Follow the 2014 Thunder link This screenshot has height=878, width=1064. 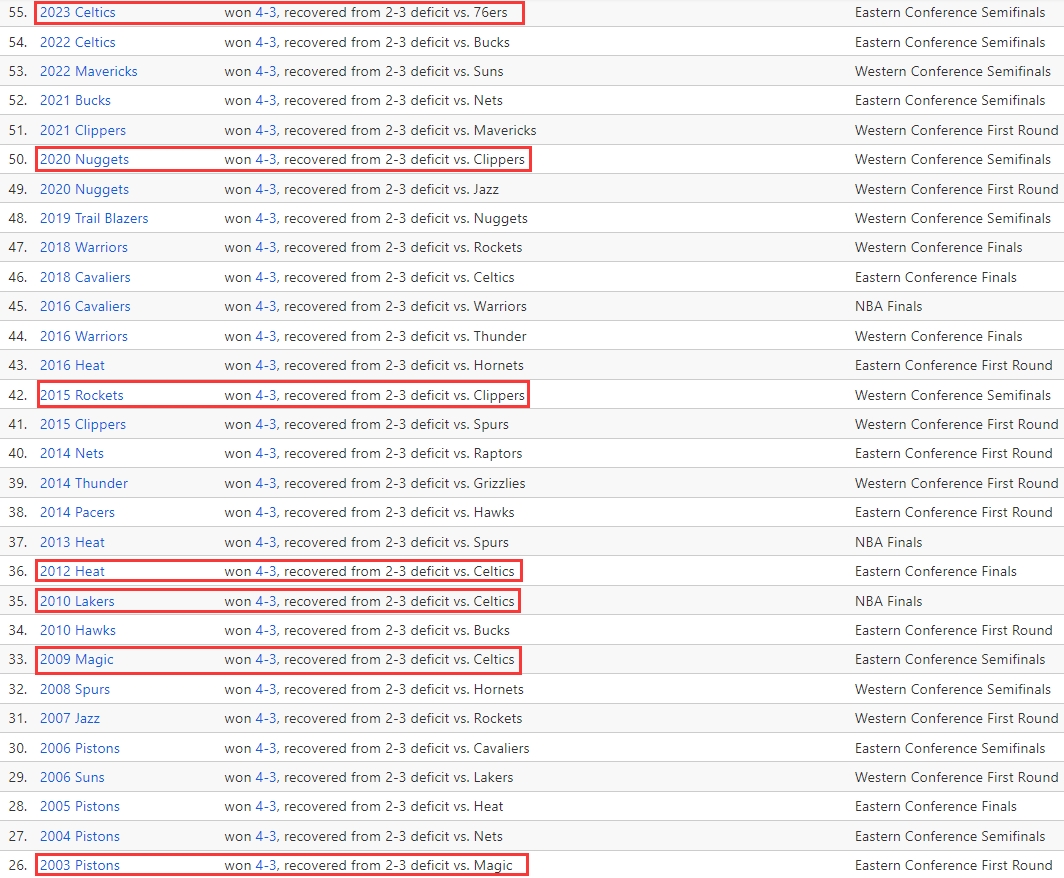tap(84, 484)
